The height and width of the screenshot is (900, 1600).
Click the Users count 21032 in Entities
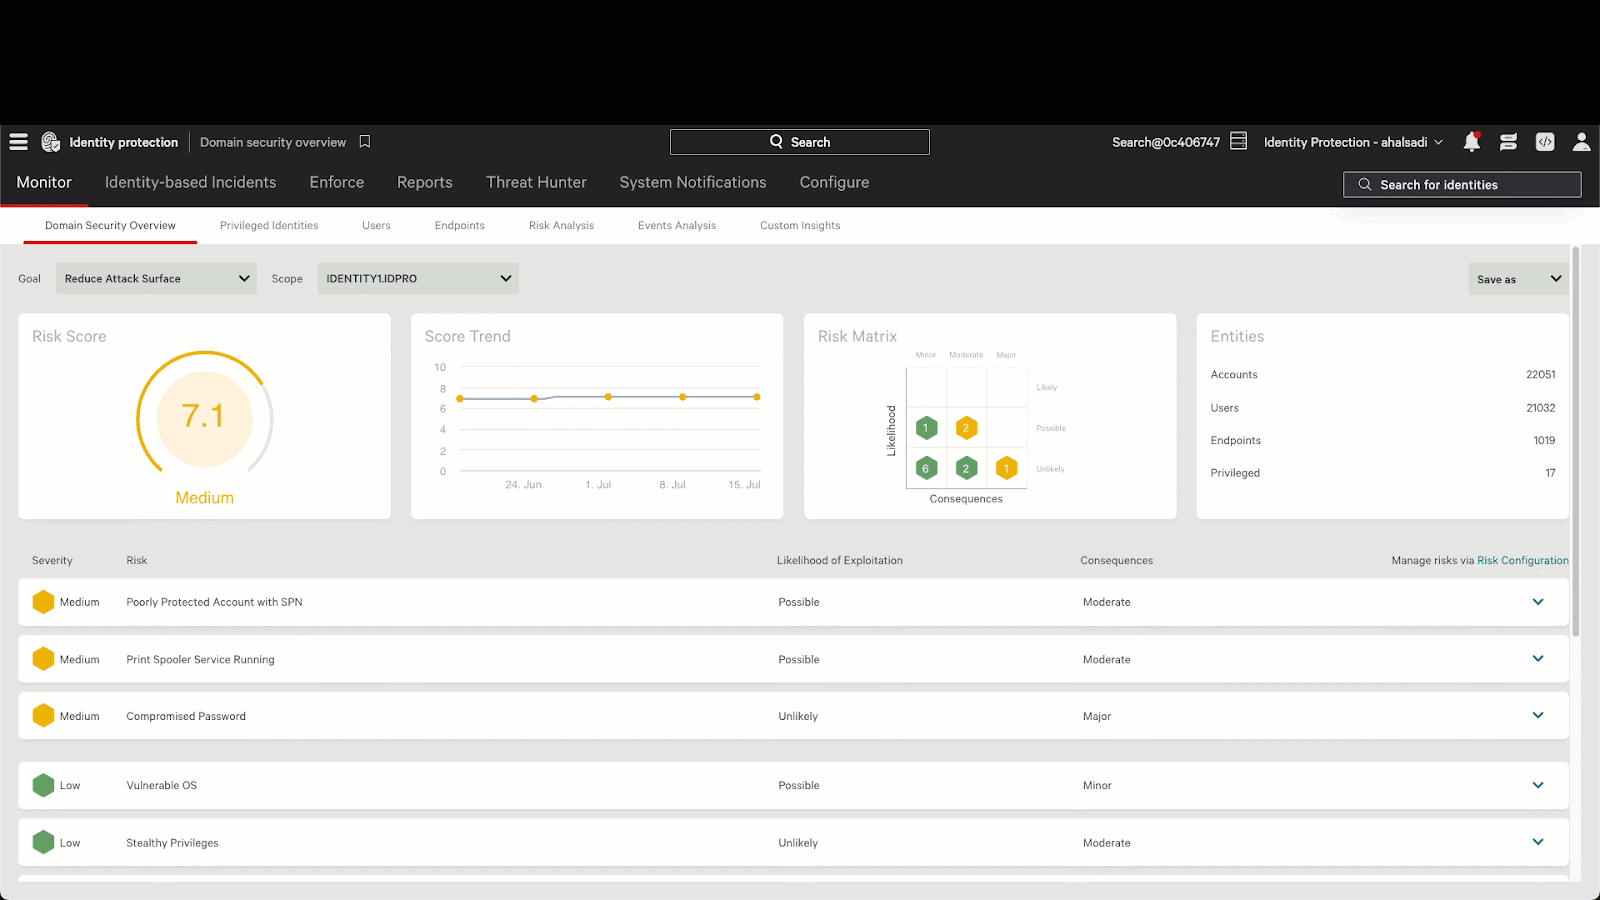1540,407
